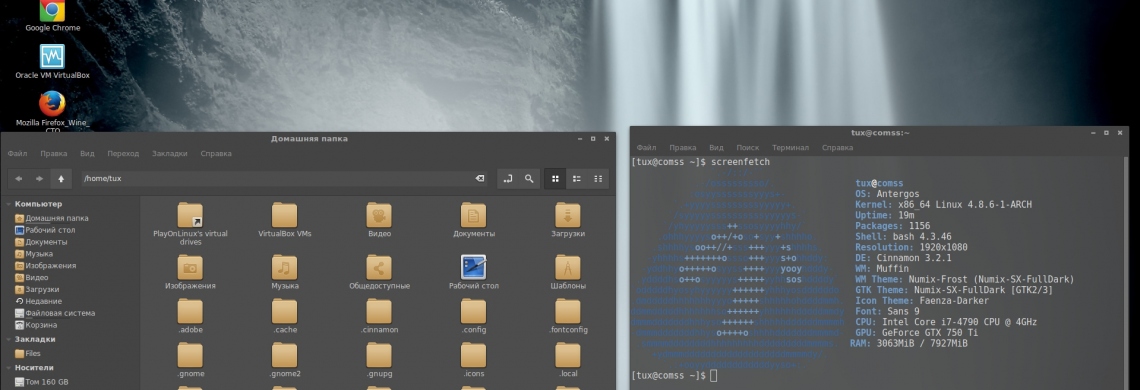Open Файл menu in terminal window
The width and height of the screenshot is (1140, 390).
(x=646, y=148)
